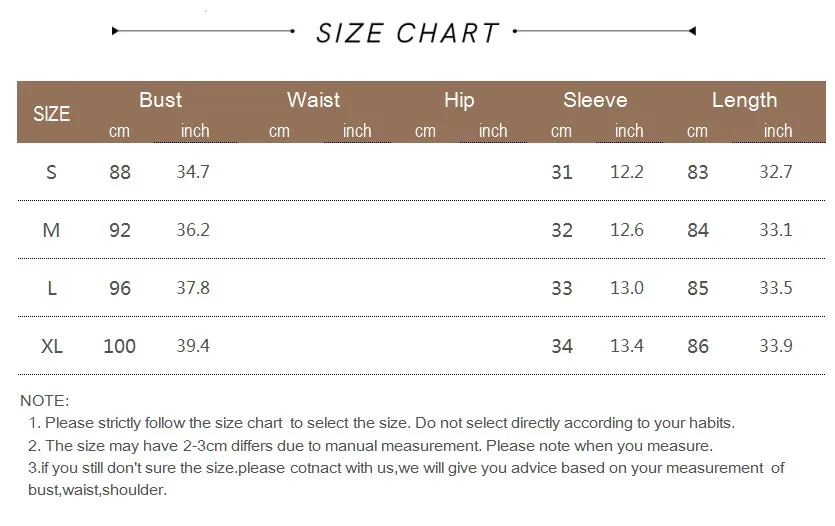
Task: Click the NOTE: heading text
Action: pyautogui.click(x=45, y=400)
